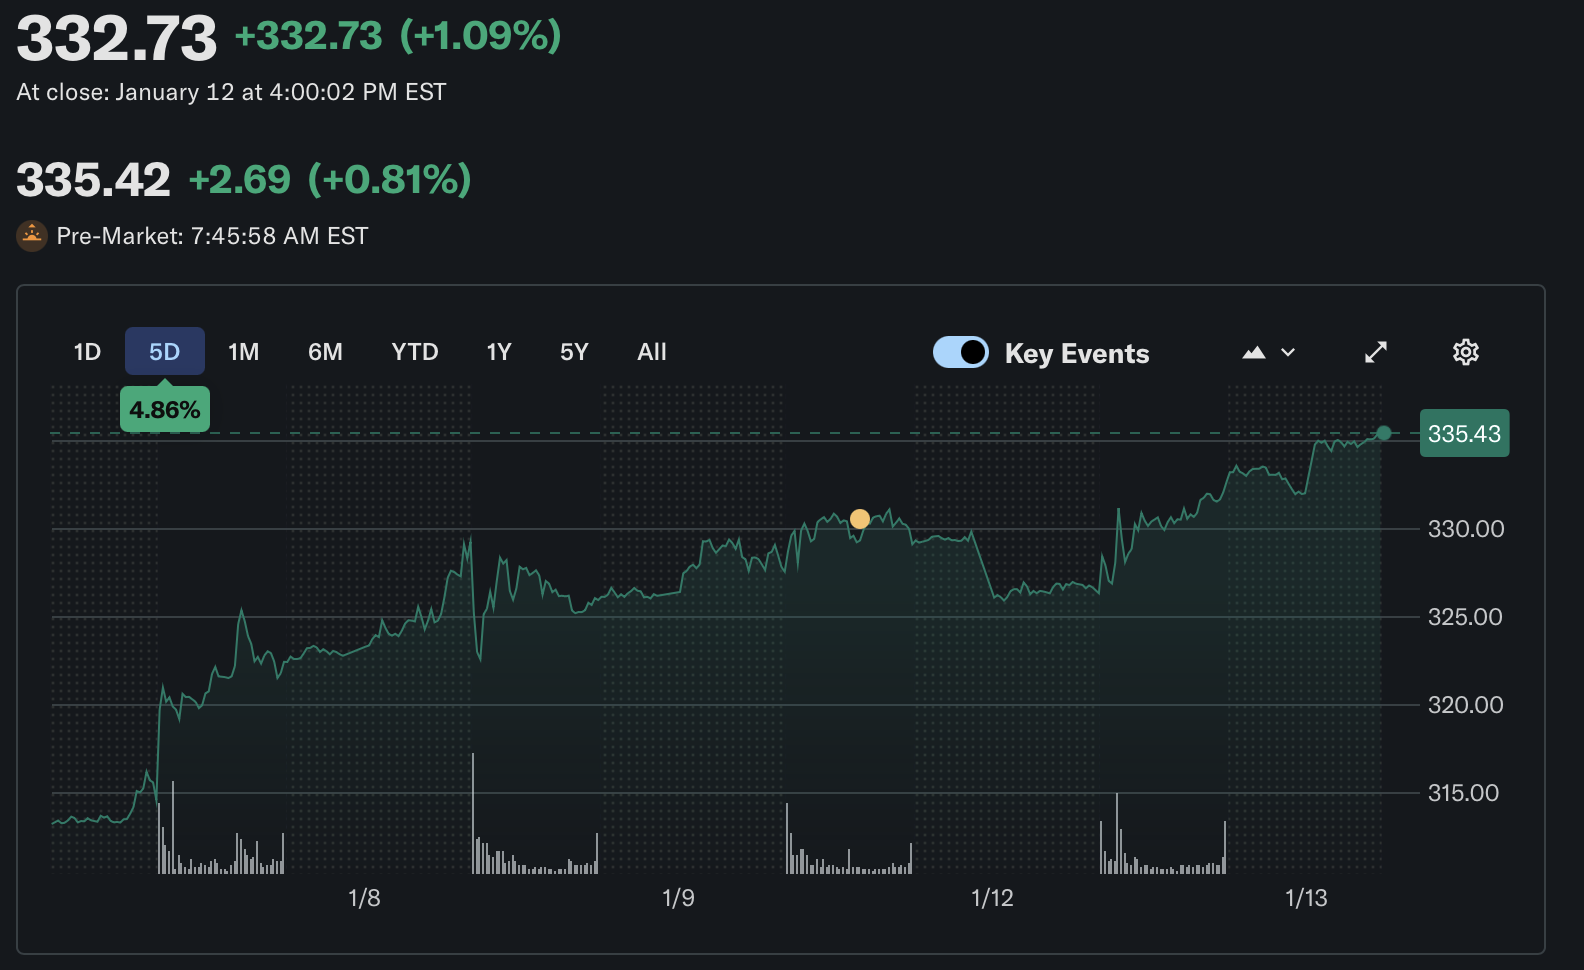The image size is (1584, 970).
Task: Toggle the Key Events switch off
Action: click(x=960, y=352)
